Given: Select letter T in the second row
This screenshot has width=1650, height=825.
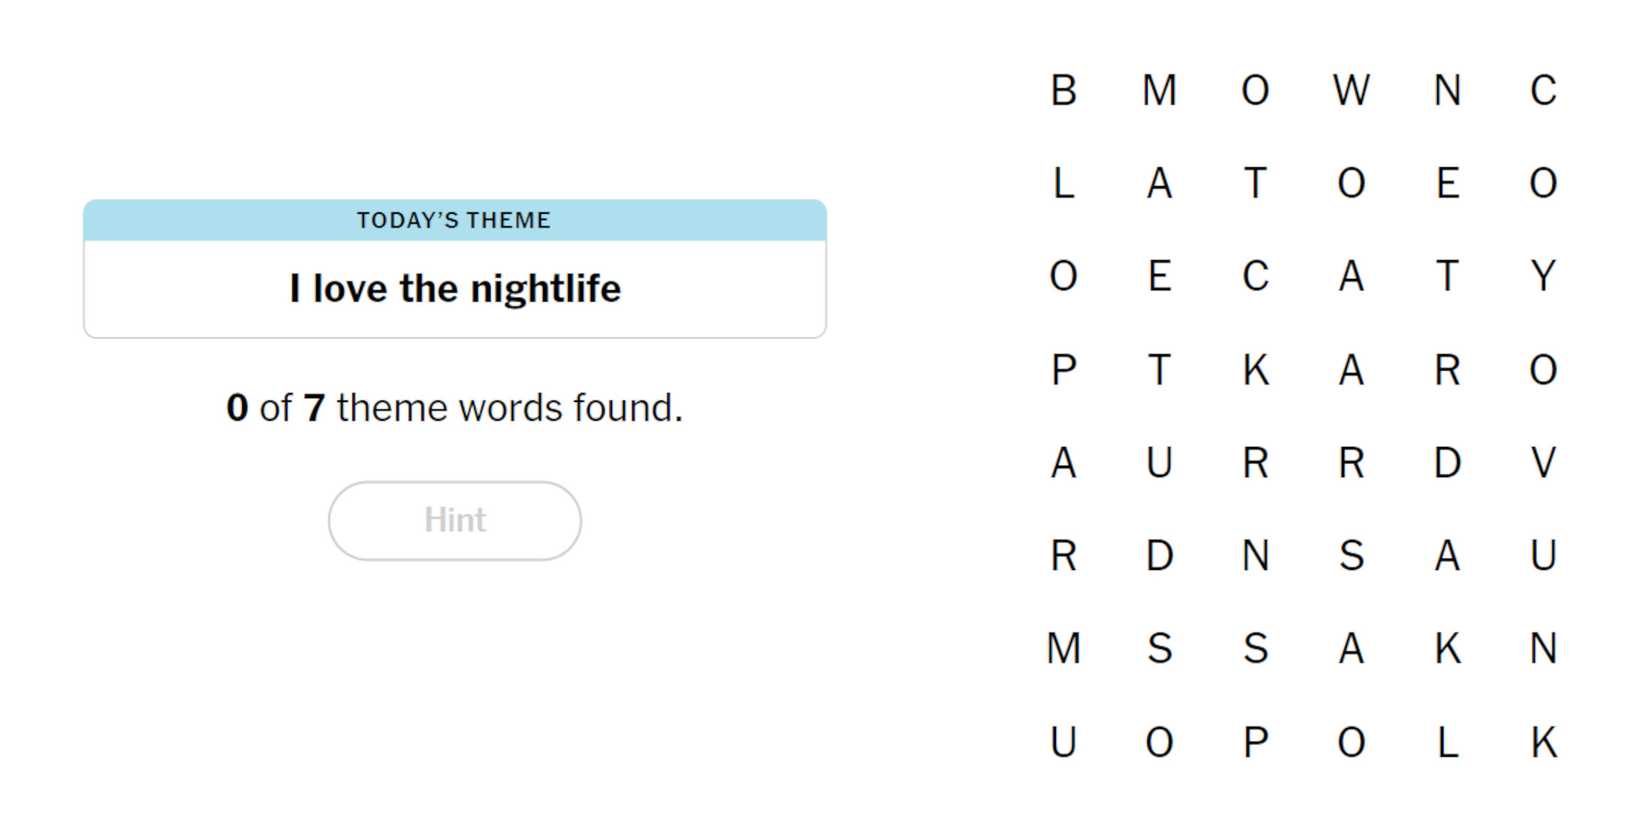Looking at the screenshot, I should tap(1255, 184).
